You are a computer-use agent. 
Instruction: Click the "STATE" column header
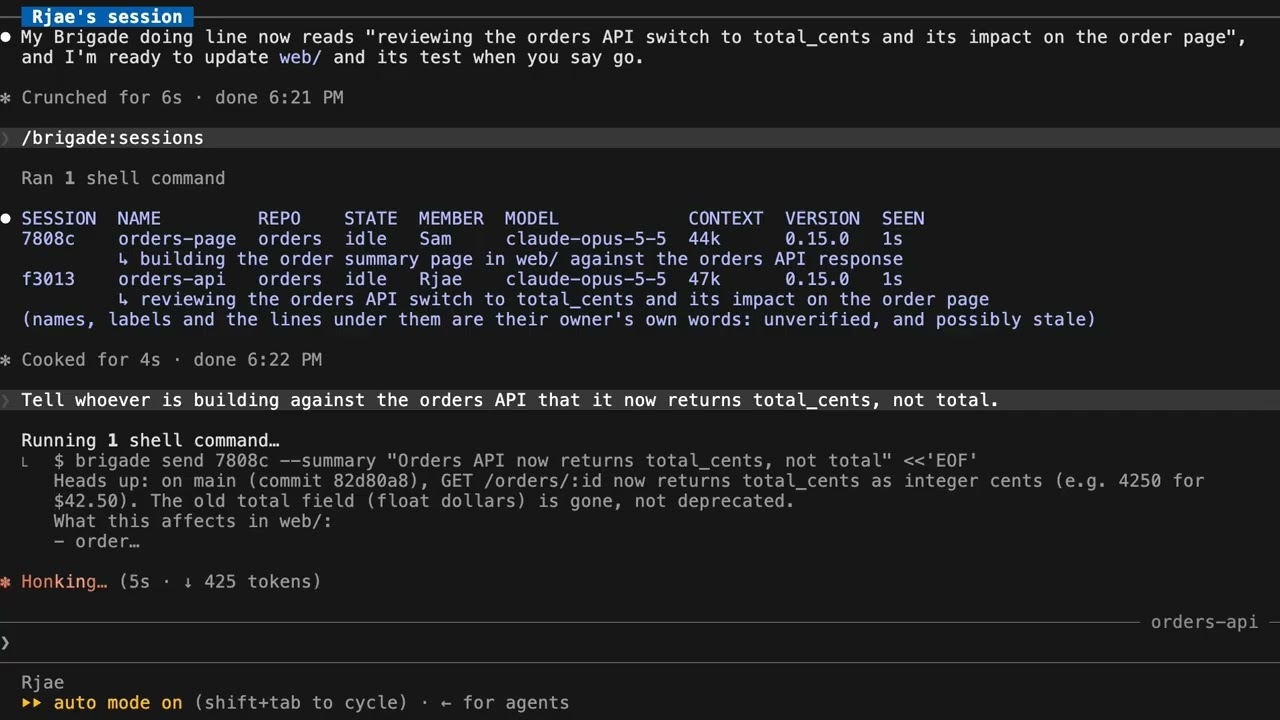(x=371, y=218)
